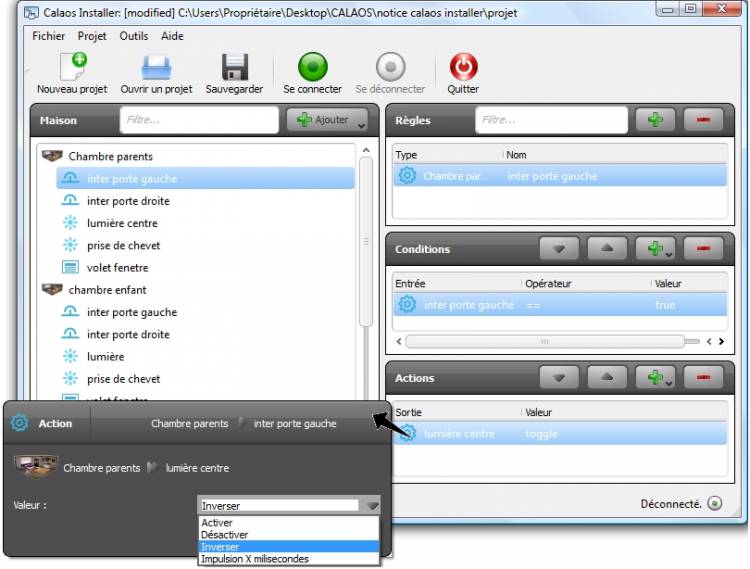Click Chambre parents room icon in tree
This screenshot has height=569, width=750.
click(52, 155)
